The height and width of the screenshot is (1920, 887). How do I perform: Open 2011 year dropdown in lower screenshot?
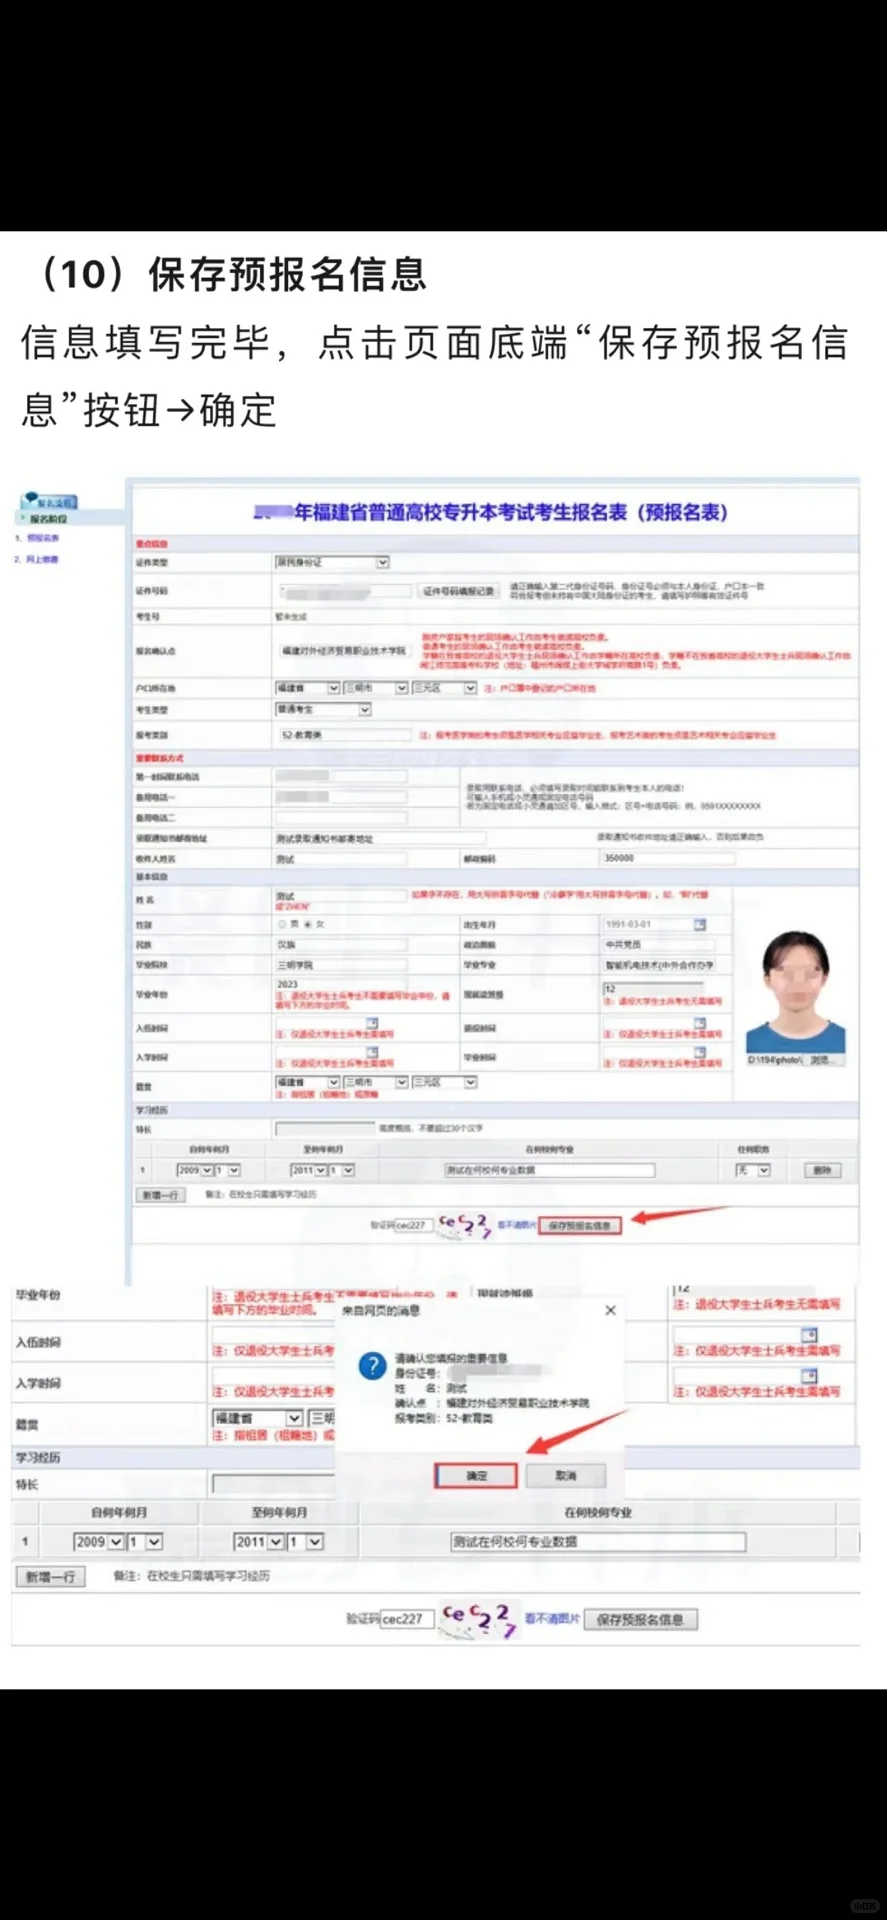[x=259, y=1542]
